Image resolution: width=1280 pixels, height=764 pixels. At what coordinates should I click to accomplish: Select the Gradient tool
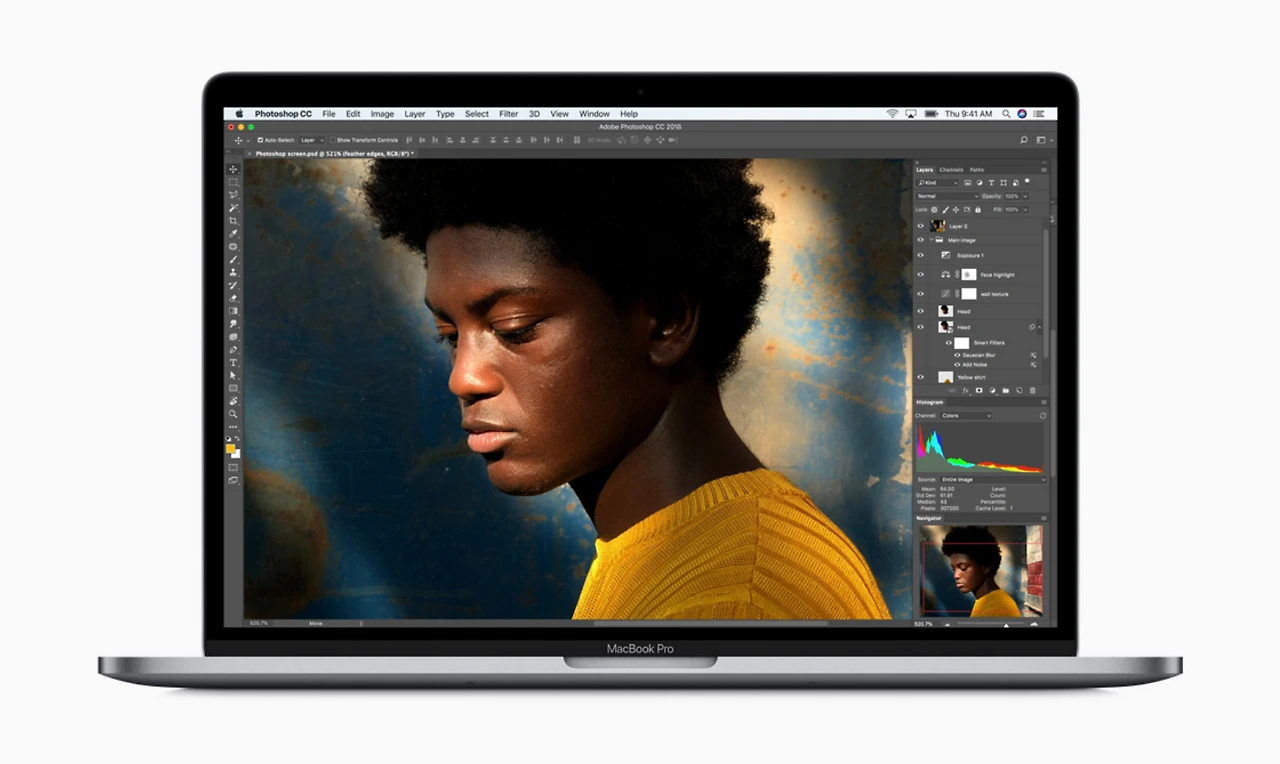[233, 311]
